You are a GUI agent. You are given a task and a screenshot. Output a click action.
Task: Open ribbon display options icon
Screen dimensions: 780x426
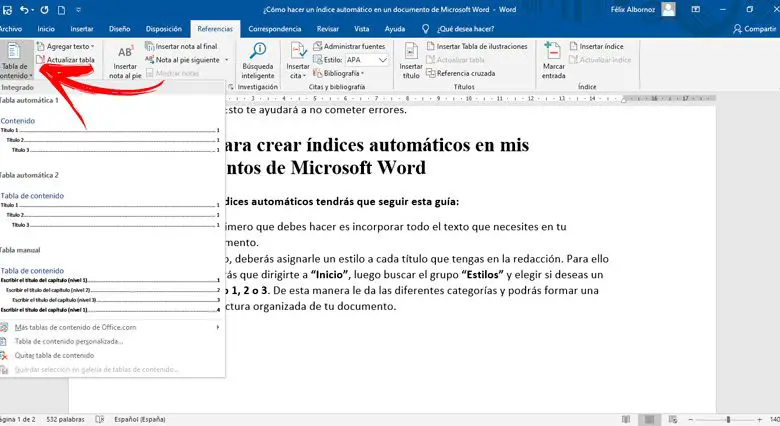pyautogui.click(x=695, y=9)
